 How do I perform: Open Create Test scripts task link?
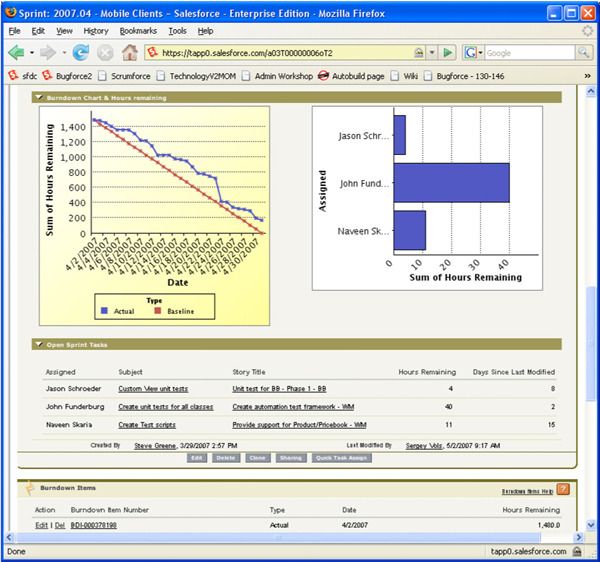pyautogui.click(x=147, y=425)
